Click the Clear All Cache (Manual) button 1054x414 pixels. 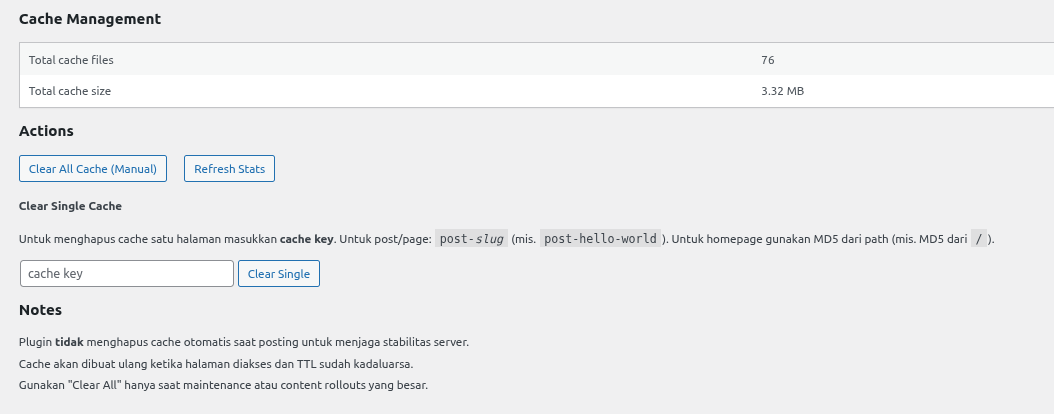[93, 169]
